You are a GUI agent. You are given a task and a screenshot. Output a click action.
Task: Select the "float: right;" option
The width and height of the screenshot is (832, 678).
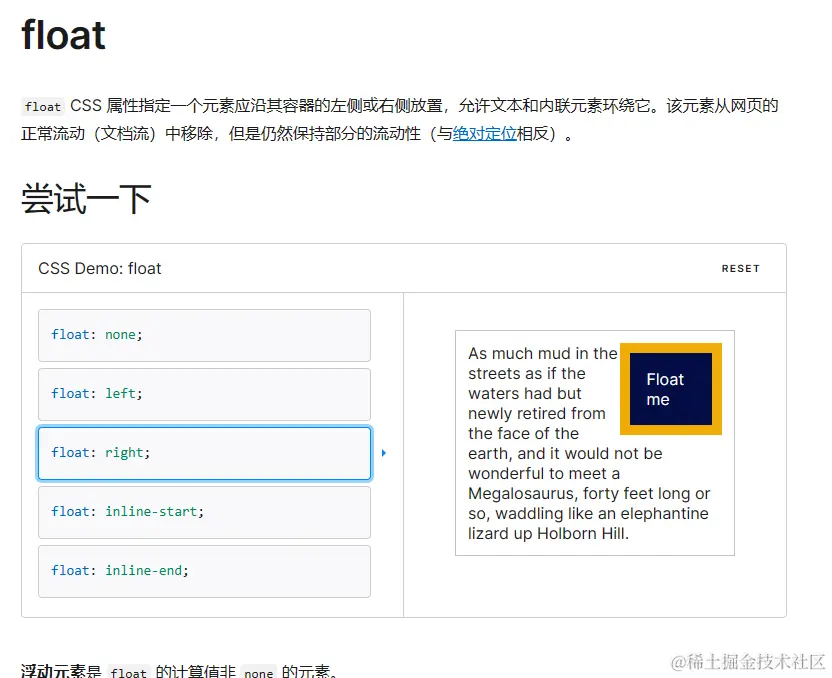click(x=204, y=453)
